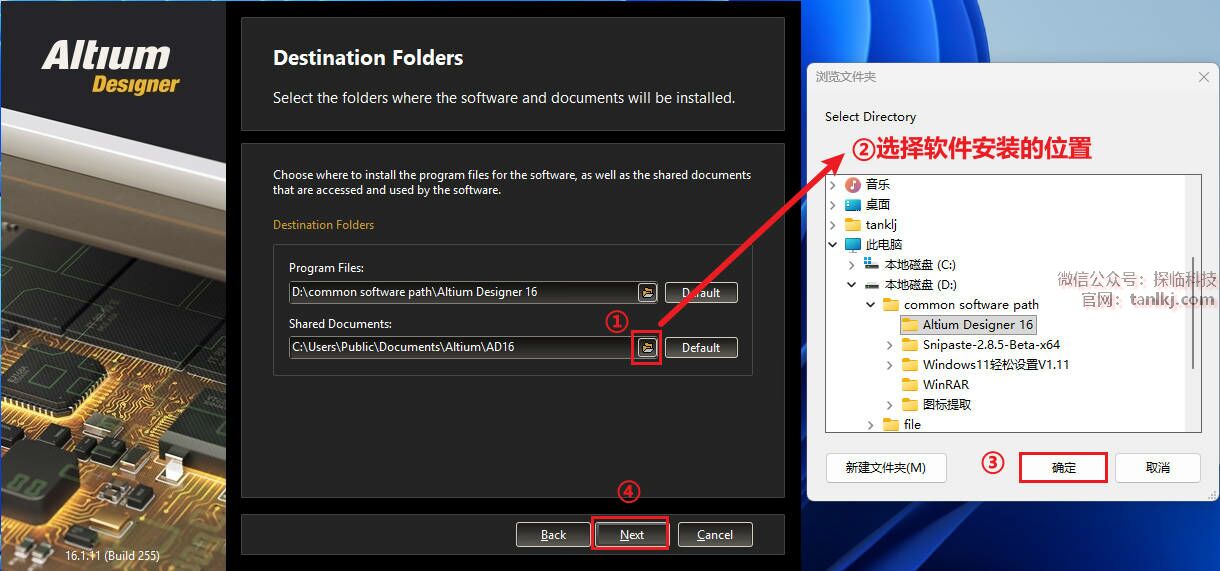This screenshot has height=571, width=1220.
Task: Create a new folder with 新建文件夹(M)
Action: click(x=886, y=468)
